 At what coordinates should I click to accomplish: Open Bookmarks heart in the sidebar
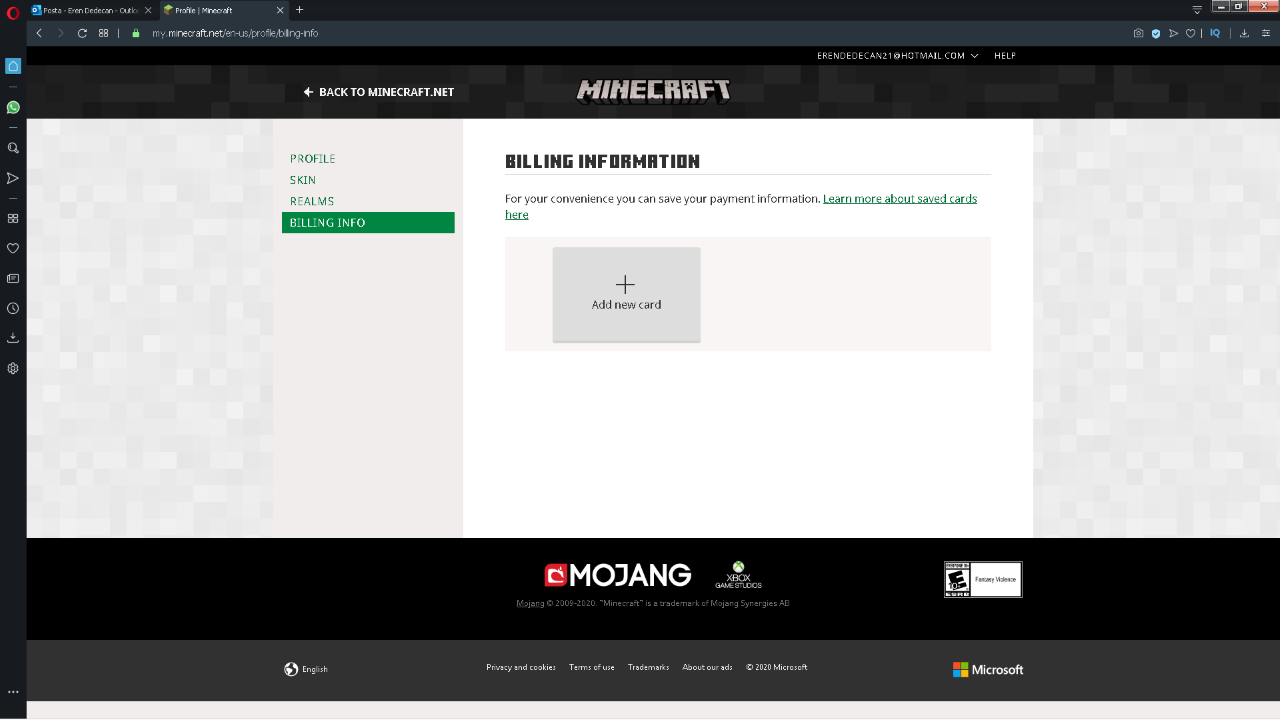point(13,248)
